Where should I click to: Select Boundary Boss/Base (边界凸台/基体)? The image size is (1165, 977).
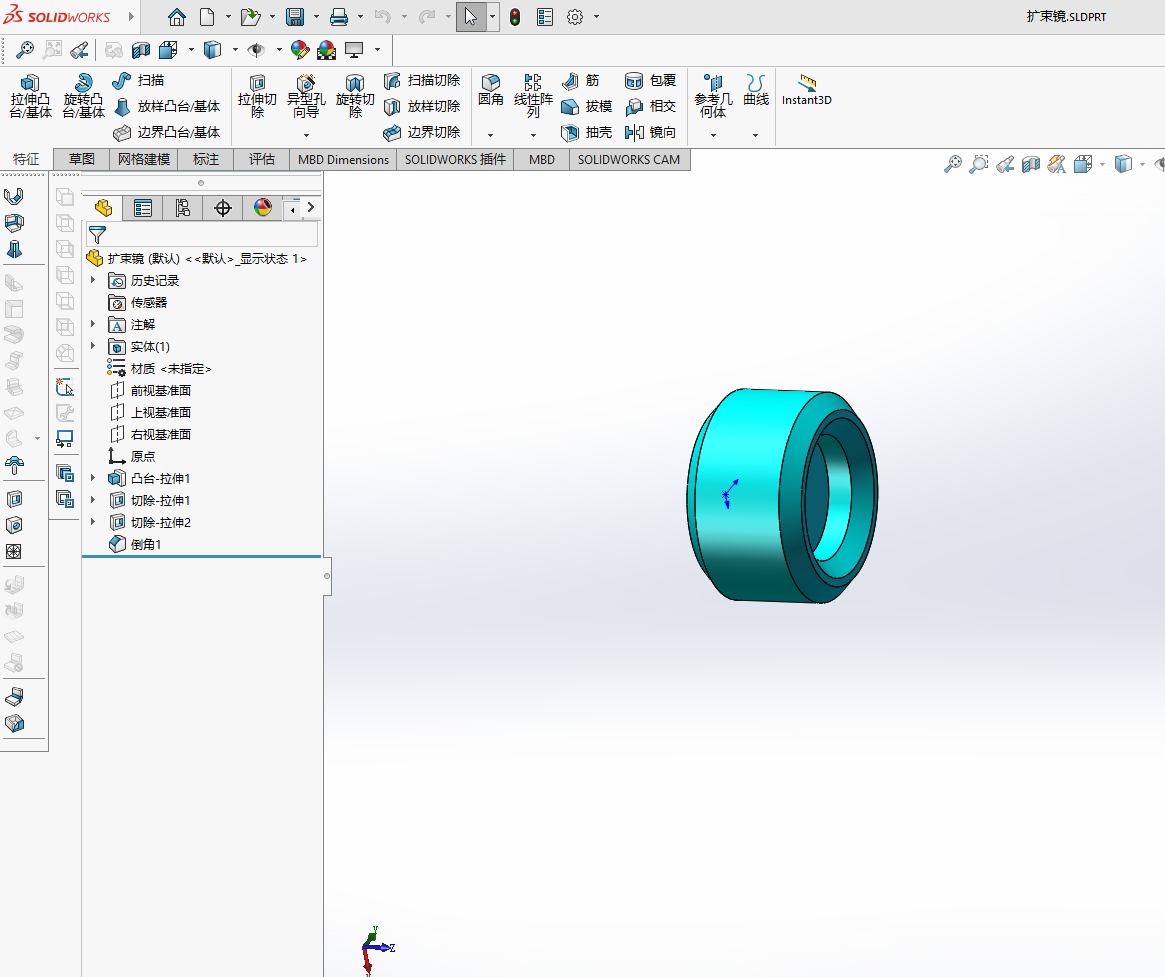[167, 132]
